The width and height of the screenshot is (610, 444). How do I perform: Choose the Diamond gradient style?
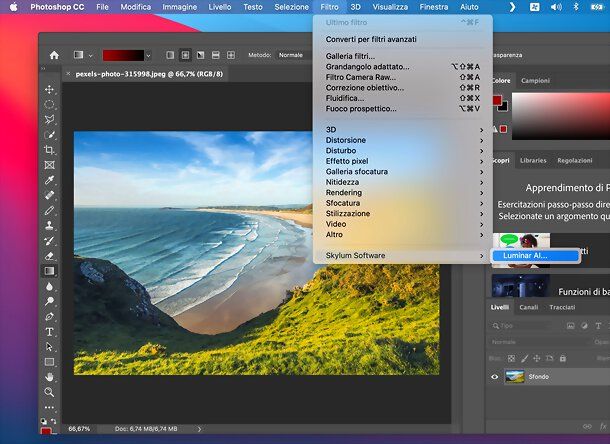tap(231, 55)
